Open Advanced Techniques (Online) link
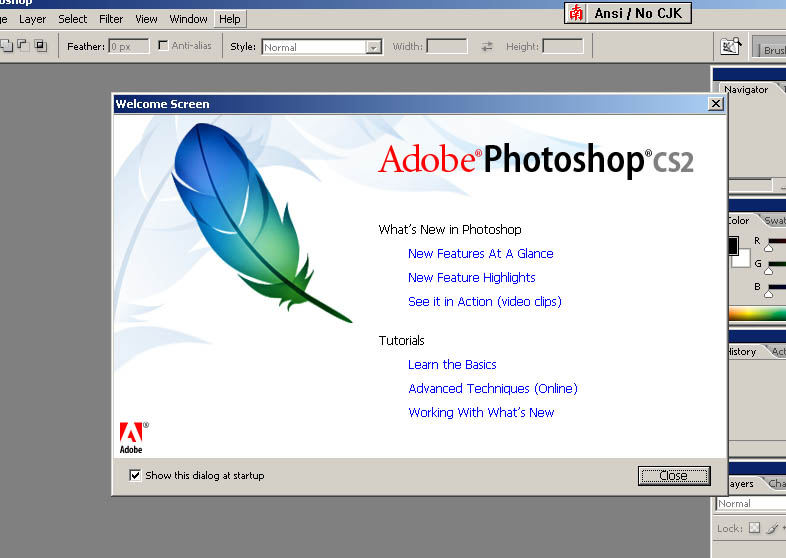 click(x=493, y=389)
